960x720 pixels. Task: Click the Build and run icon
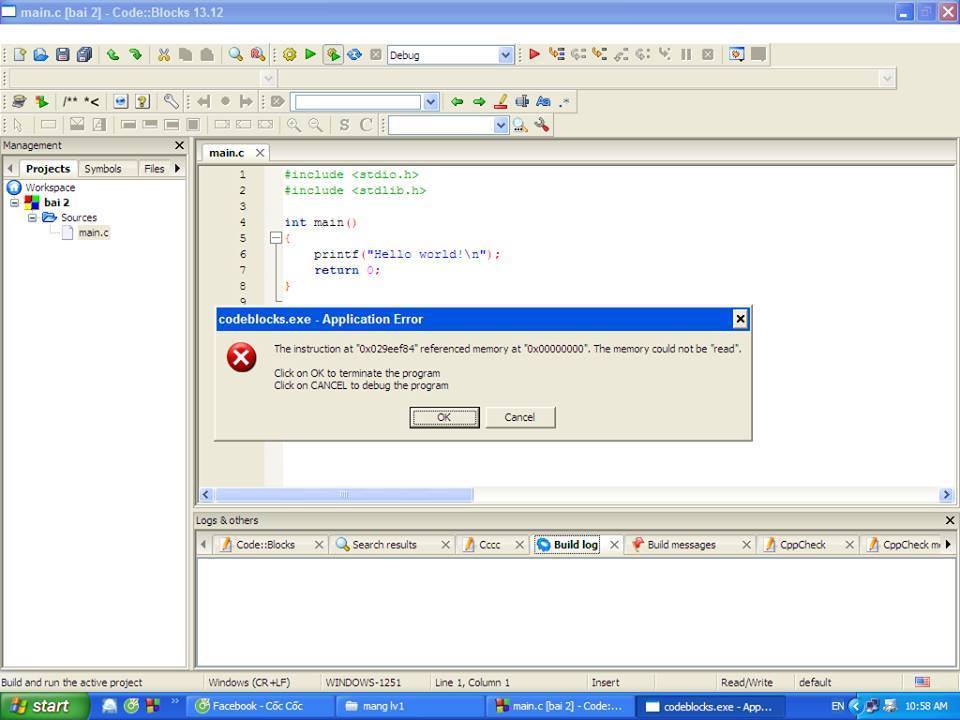(332, 55)
